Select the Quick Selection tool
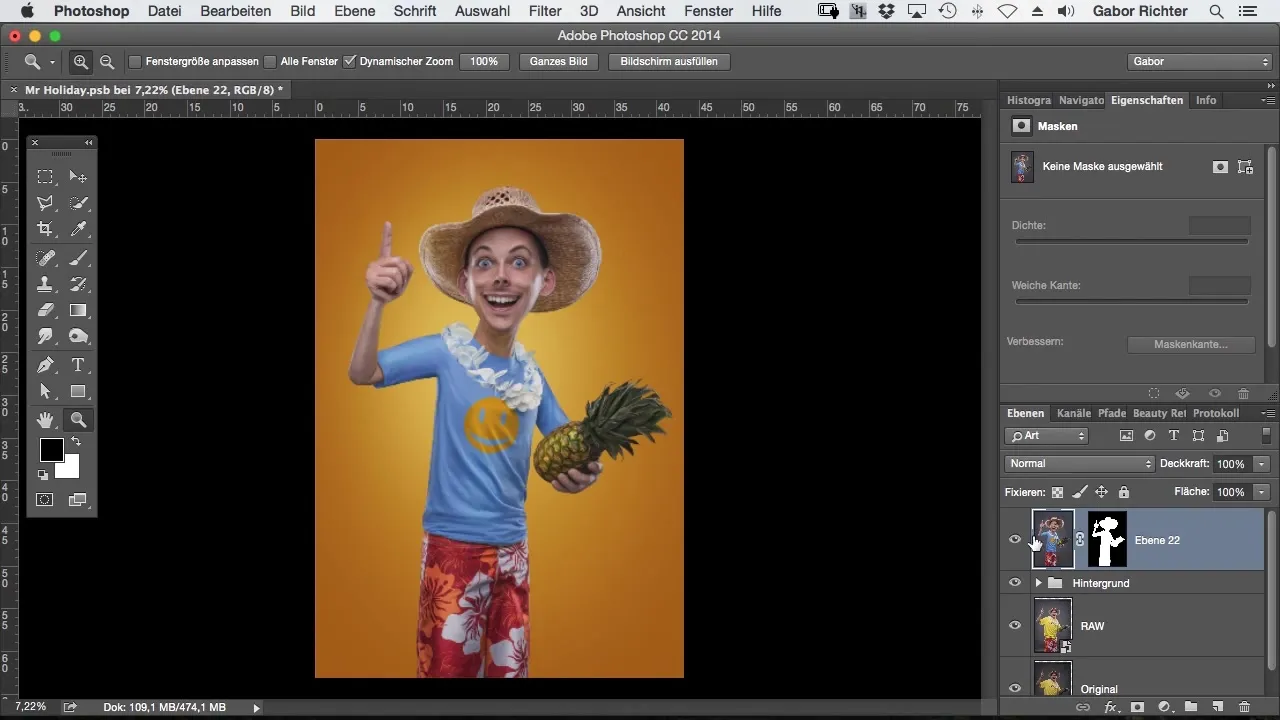The image size is (1280, 720). pyautogui.click(x=78, y=203)
